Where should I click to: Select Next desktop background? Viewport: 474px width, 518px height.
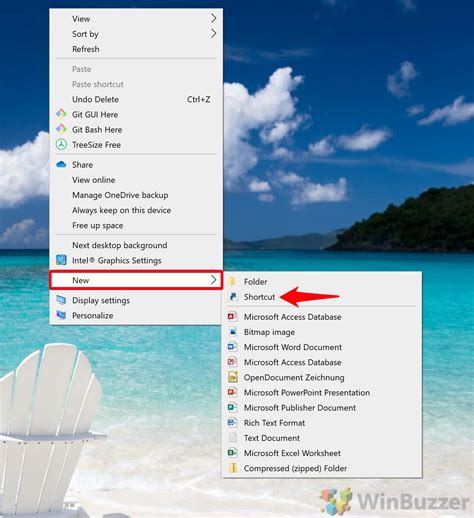pos(136,245)
